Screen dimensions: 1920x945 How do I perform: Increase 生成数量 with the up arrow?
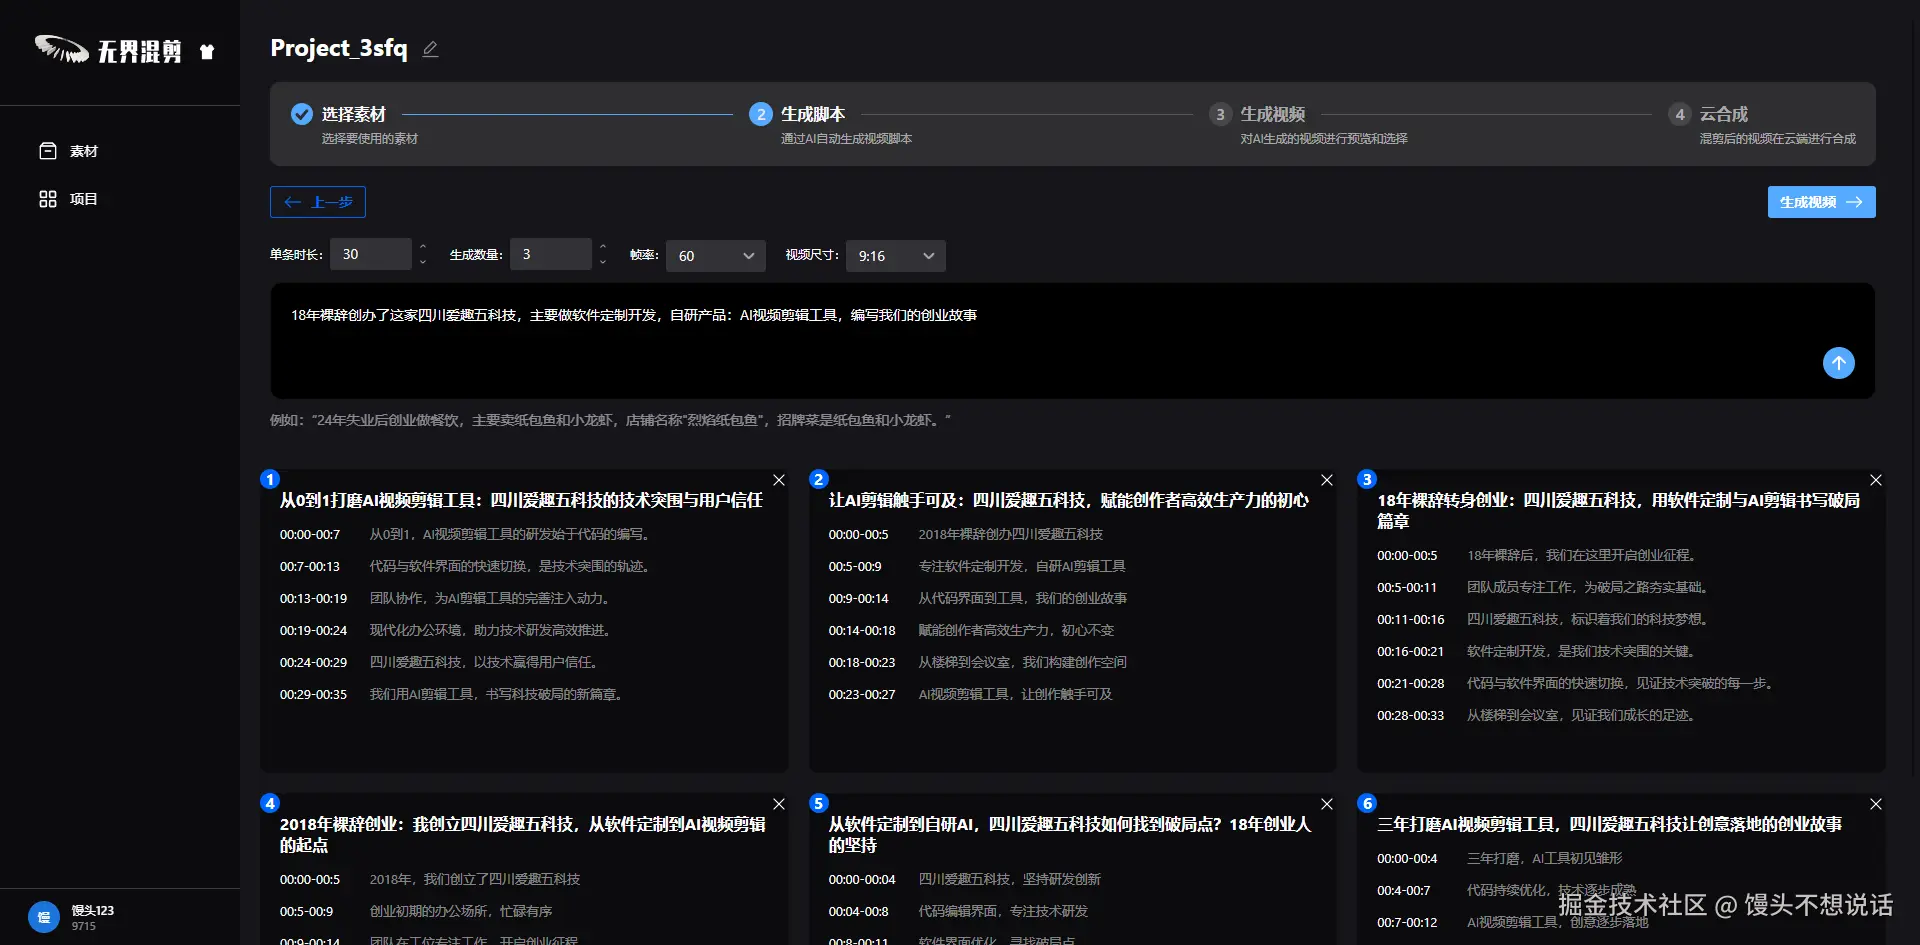point(603,246)
